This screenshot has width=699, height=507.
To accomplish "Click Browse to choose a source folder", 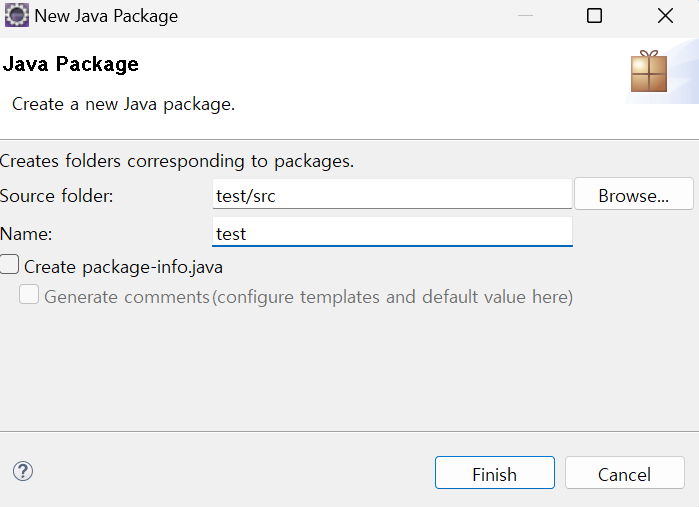I will (x=633, y=196).
